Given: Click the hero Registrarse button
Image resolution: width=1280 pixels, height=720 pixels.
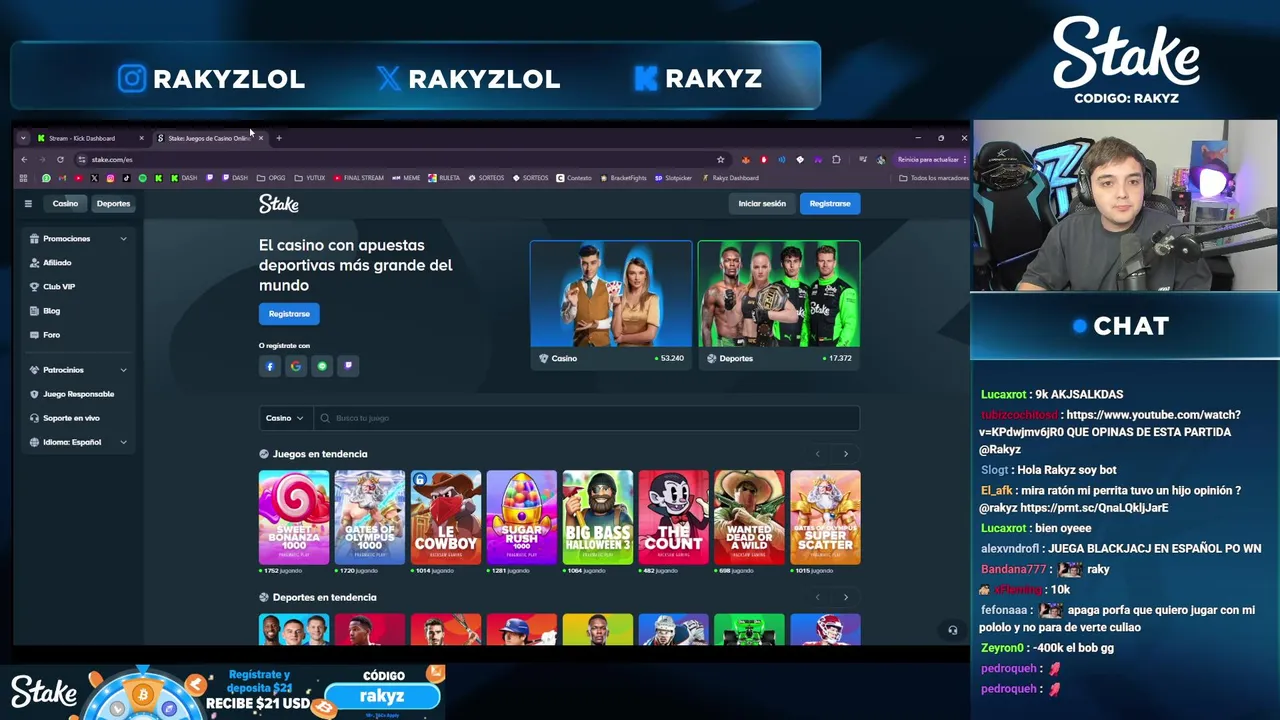Looking at the screenshot, I should click(289, 314).
